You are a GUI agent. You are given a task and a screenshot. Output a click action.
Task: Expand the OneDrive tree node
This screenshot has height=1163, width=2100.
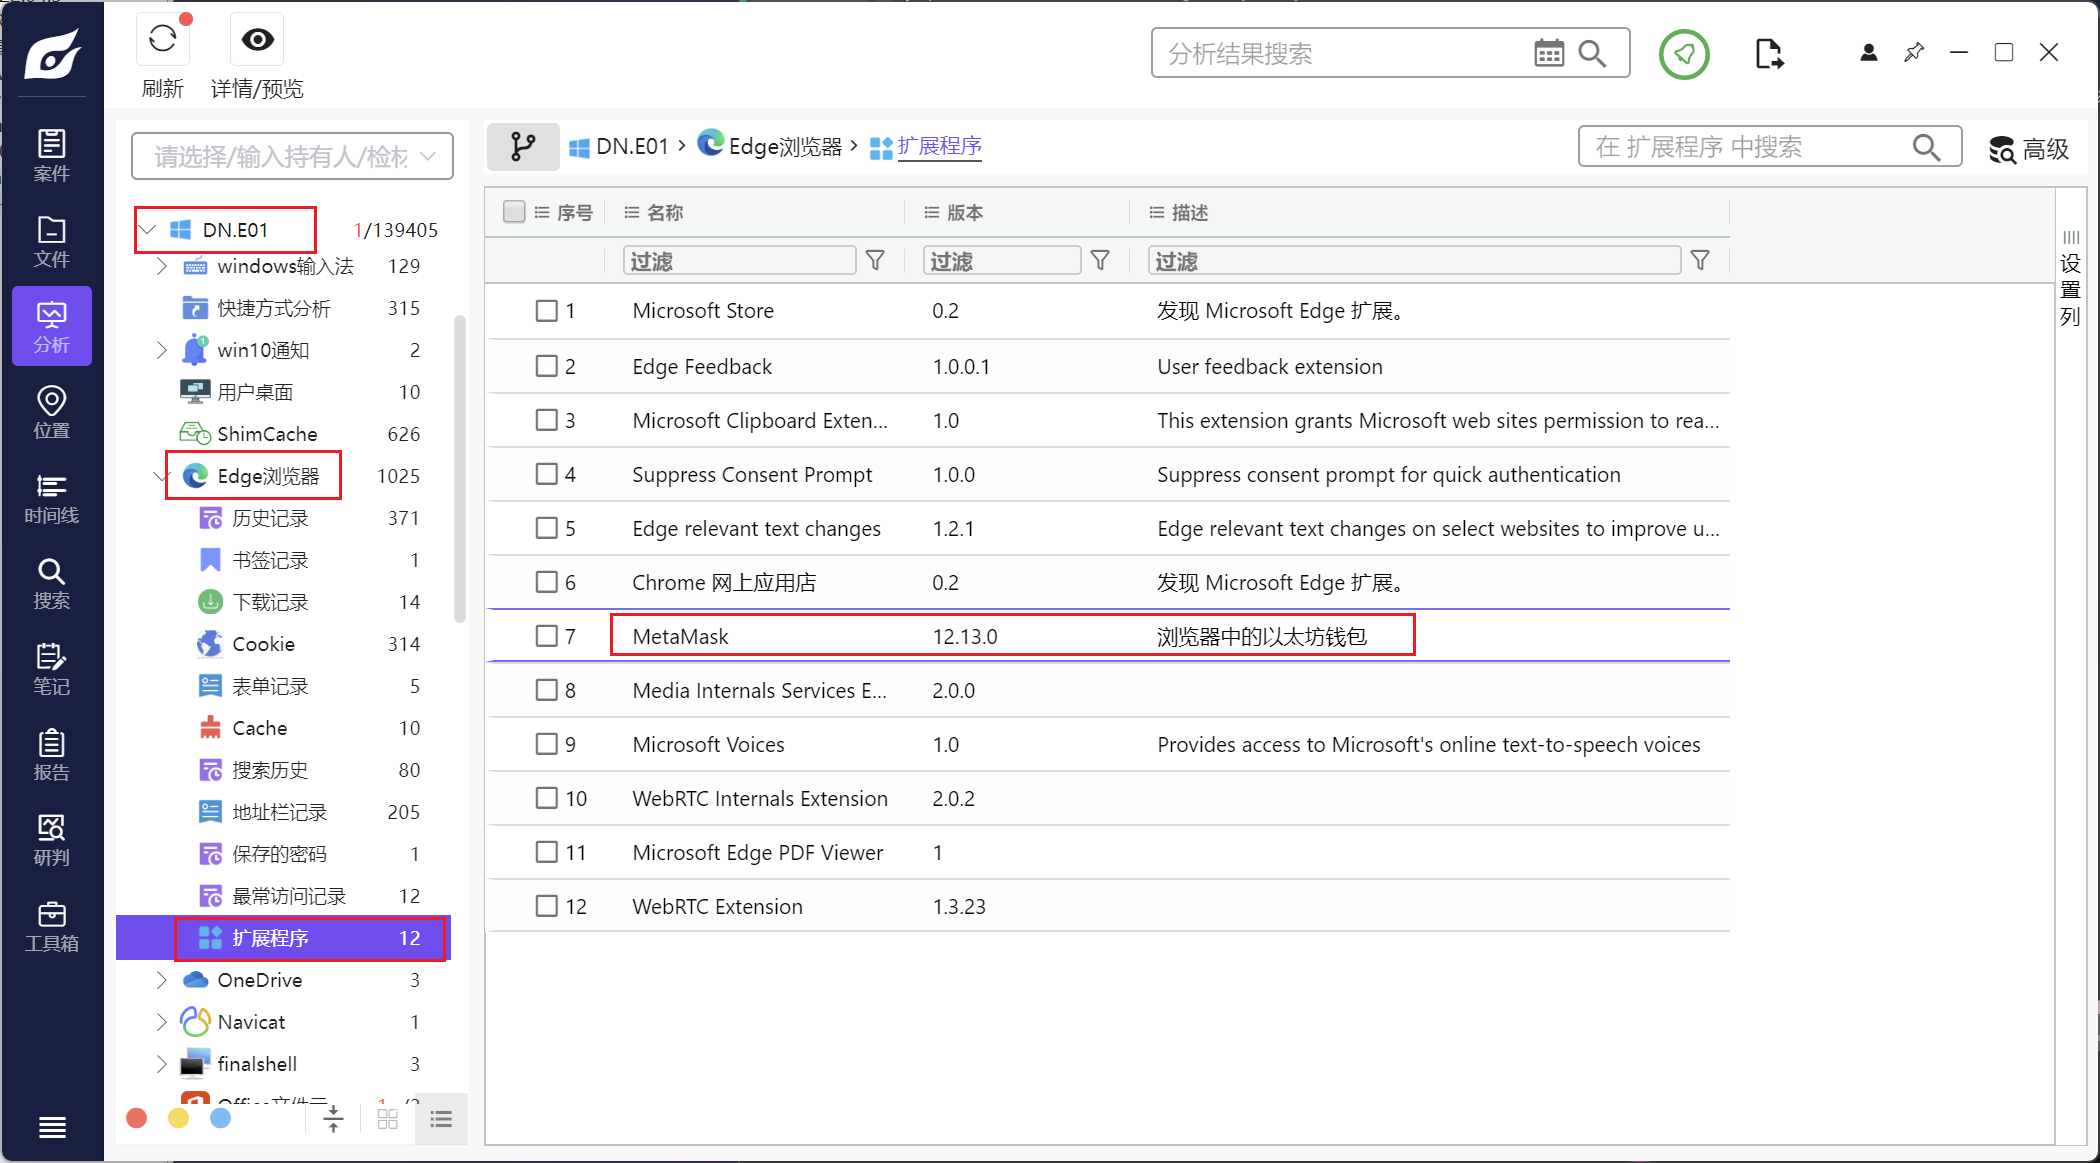(162, 980)
